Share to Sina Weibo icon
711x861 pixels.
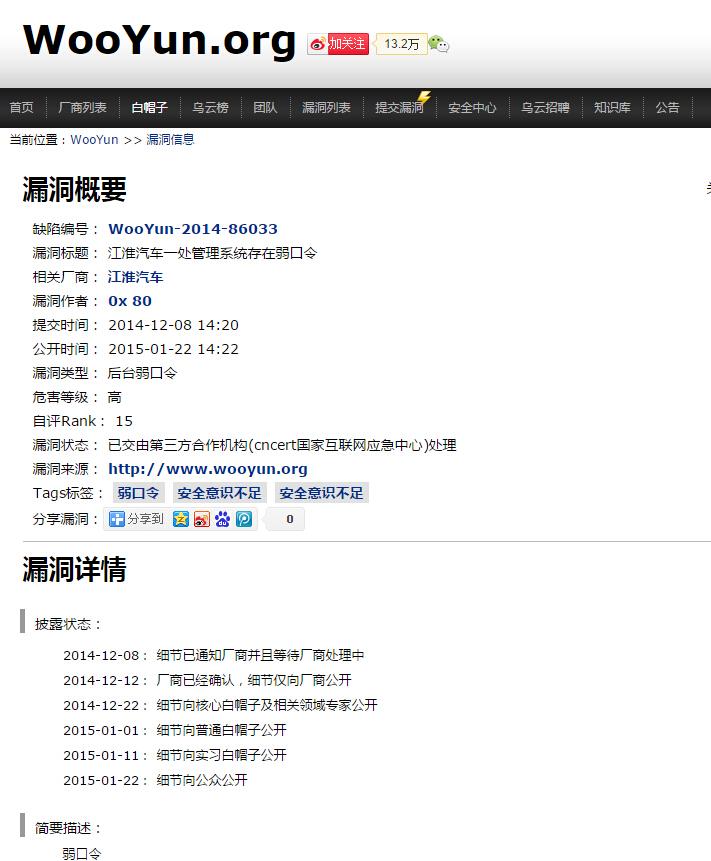point(201,519)
